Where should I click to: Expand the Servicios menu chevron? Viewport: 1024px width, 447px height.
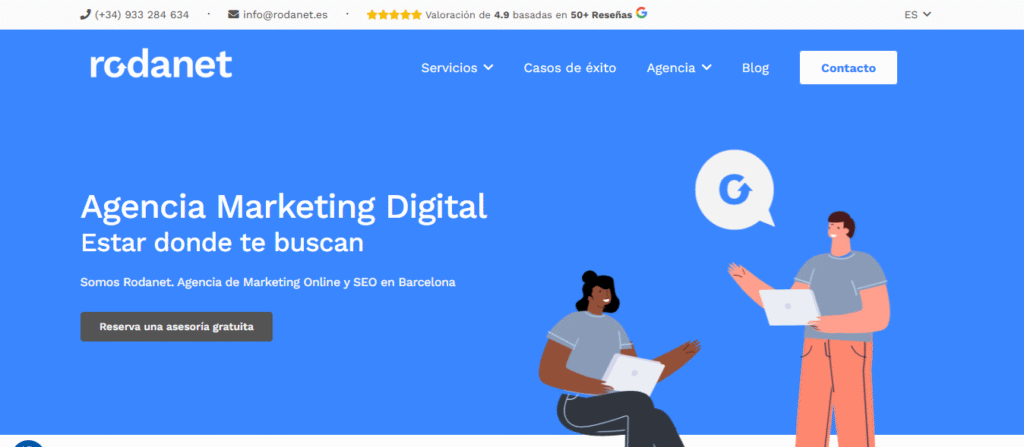[x=488, y=67]
